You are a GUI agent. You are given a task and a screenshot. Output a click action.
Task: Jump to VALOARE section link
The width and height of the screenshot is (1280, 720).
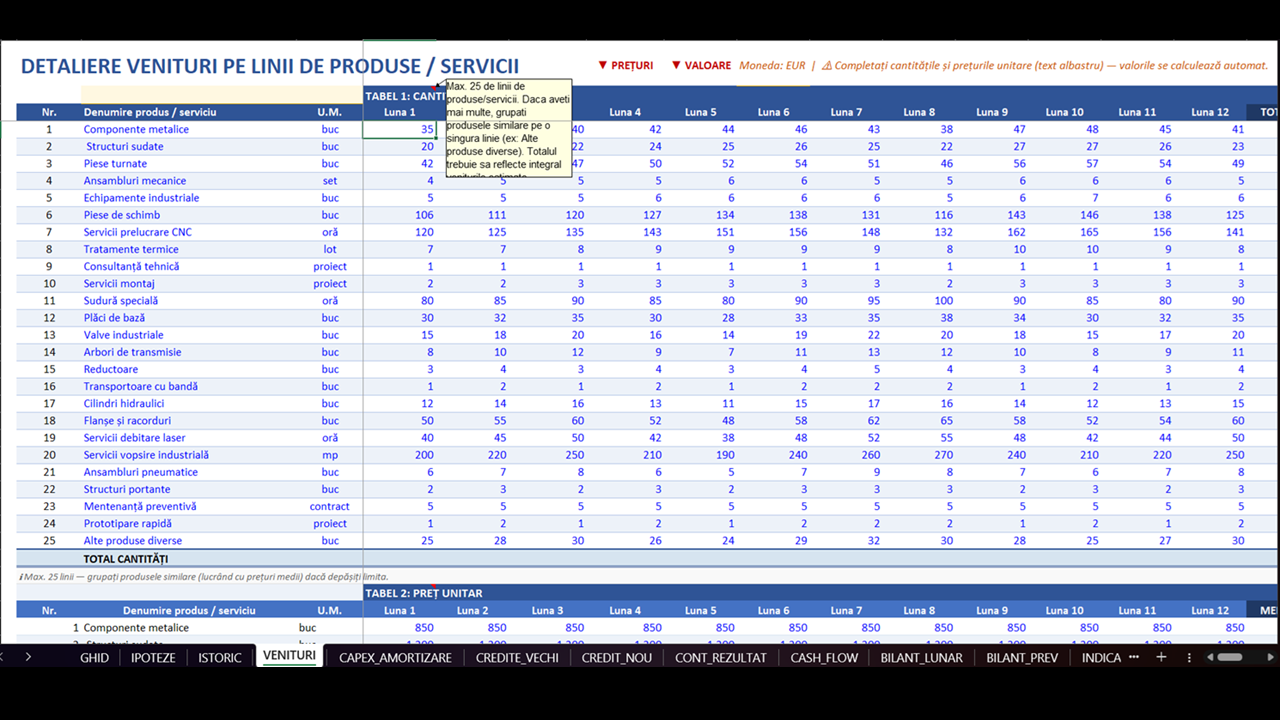click(701, 66)
